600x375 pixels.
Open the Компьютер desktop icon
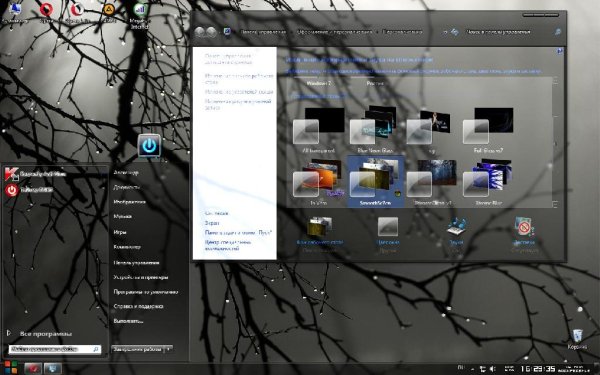15,13
